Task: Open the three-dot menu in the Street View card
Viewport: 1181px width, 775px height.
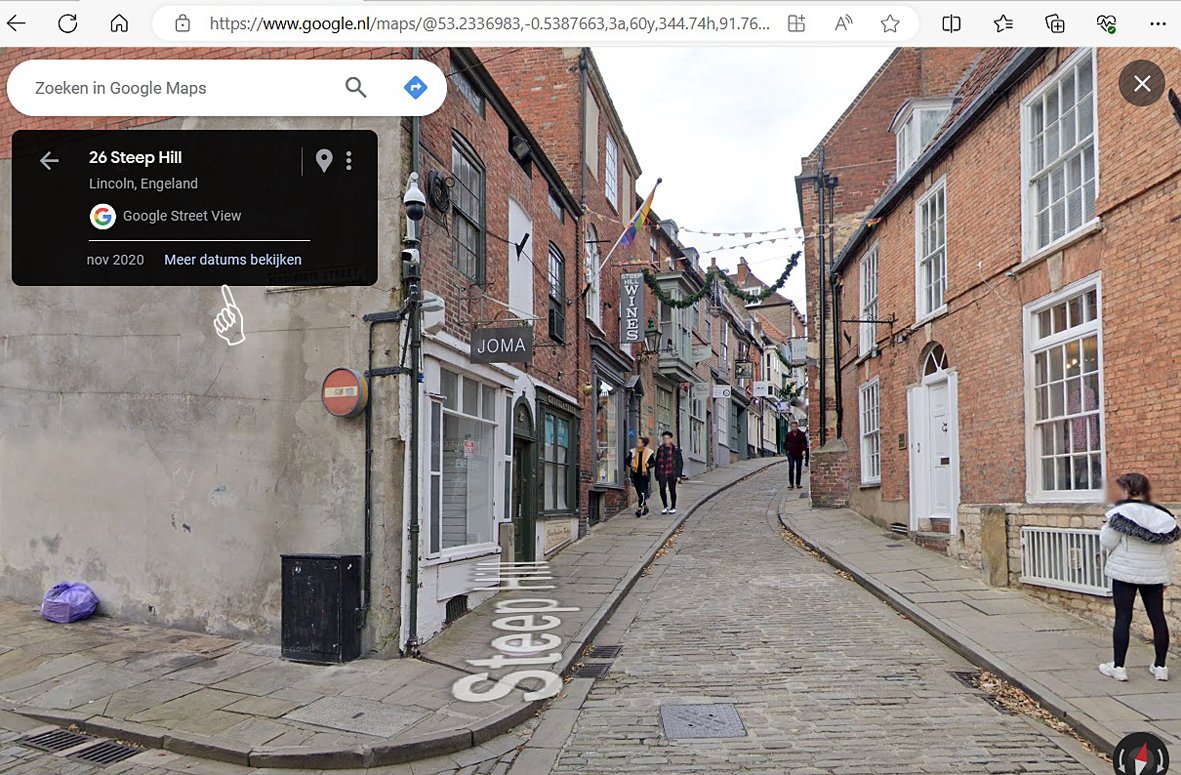Action: tap(349, 161)
